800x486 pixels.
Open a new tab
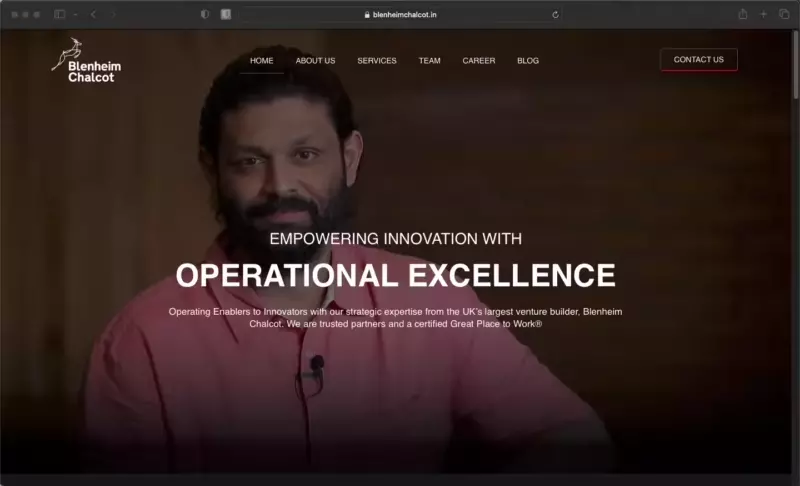[763, 14]
